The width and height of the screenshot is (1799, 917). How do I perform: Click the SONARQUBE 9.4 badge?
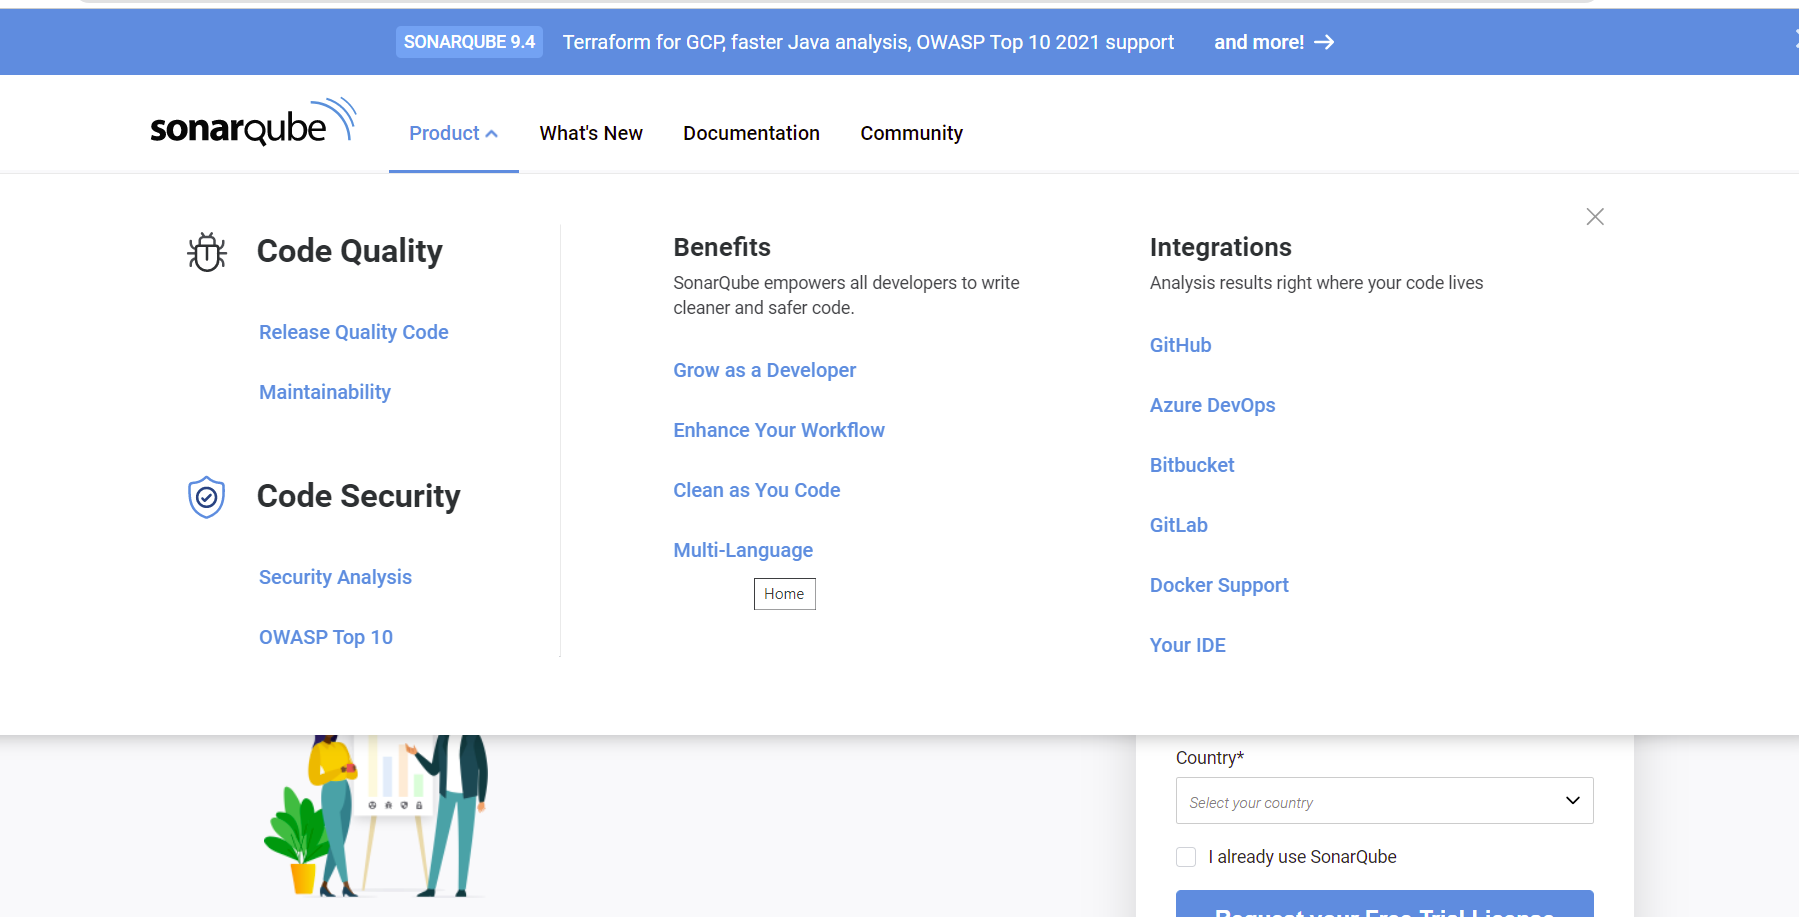point(469,42)
